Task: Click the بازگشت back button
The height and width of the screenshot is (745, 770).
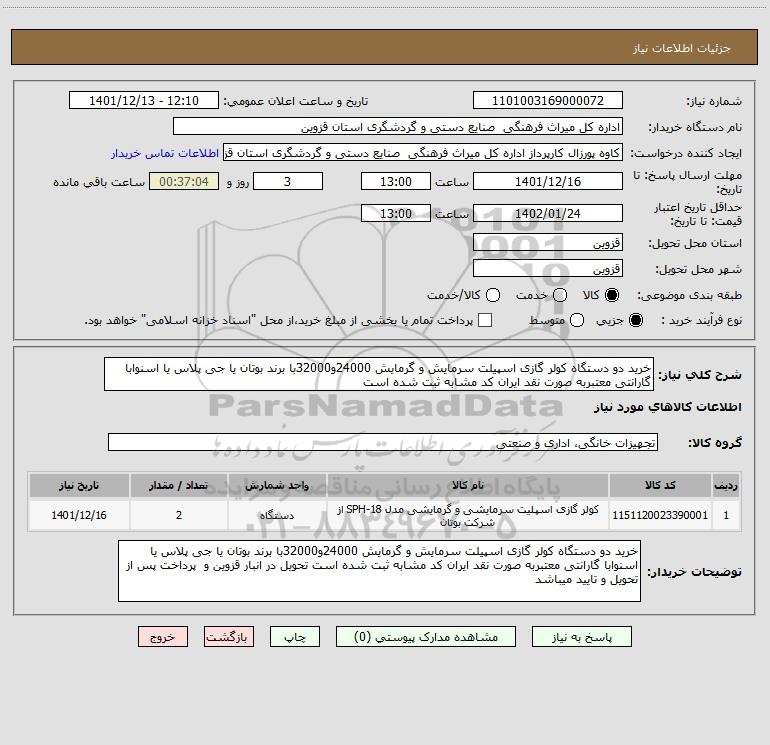Action: [229, 637]
